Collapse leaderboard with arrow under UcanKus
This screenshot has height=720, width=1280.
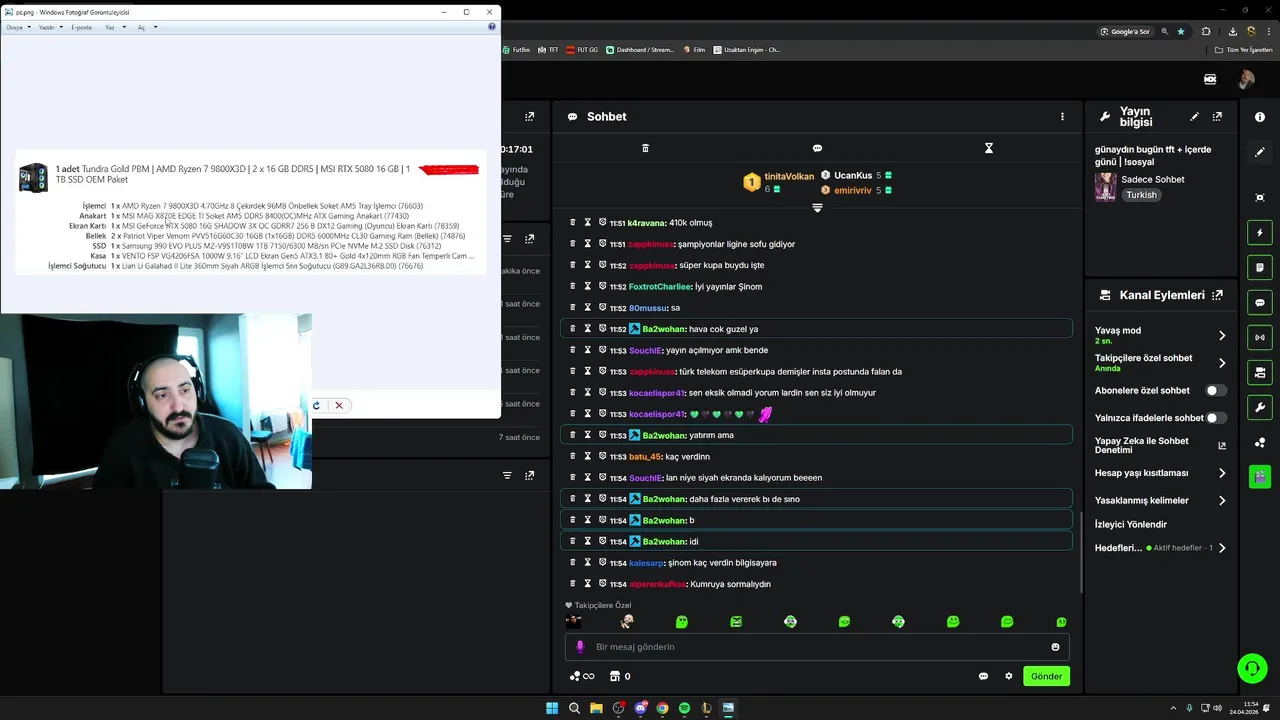pyautogui.click(x=817, y=208)
